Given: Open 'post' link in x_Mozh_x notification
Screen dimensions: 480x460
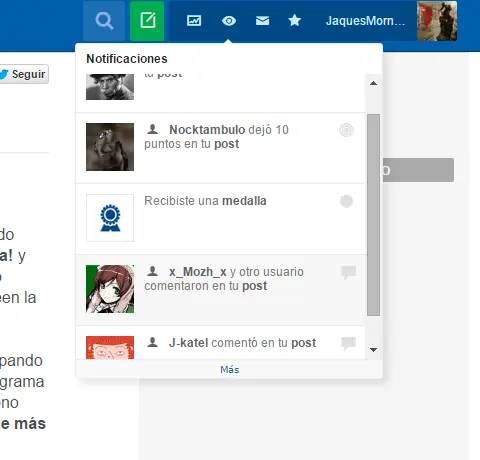Looking at the screenshot, I should pos(255,286).
